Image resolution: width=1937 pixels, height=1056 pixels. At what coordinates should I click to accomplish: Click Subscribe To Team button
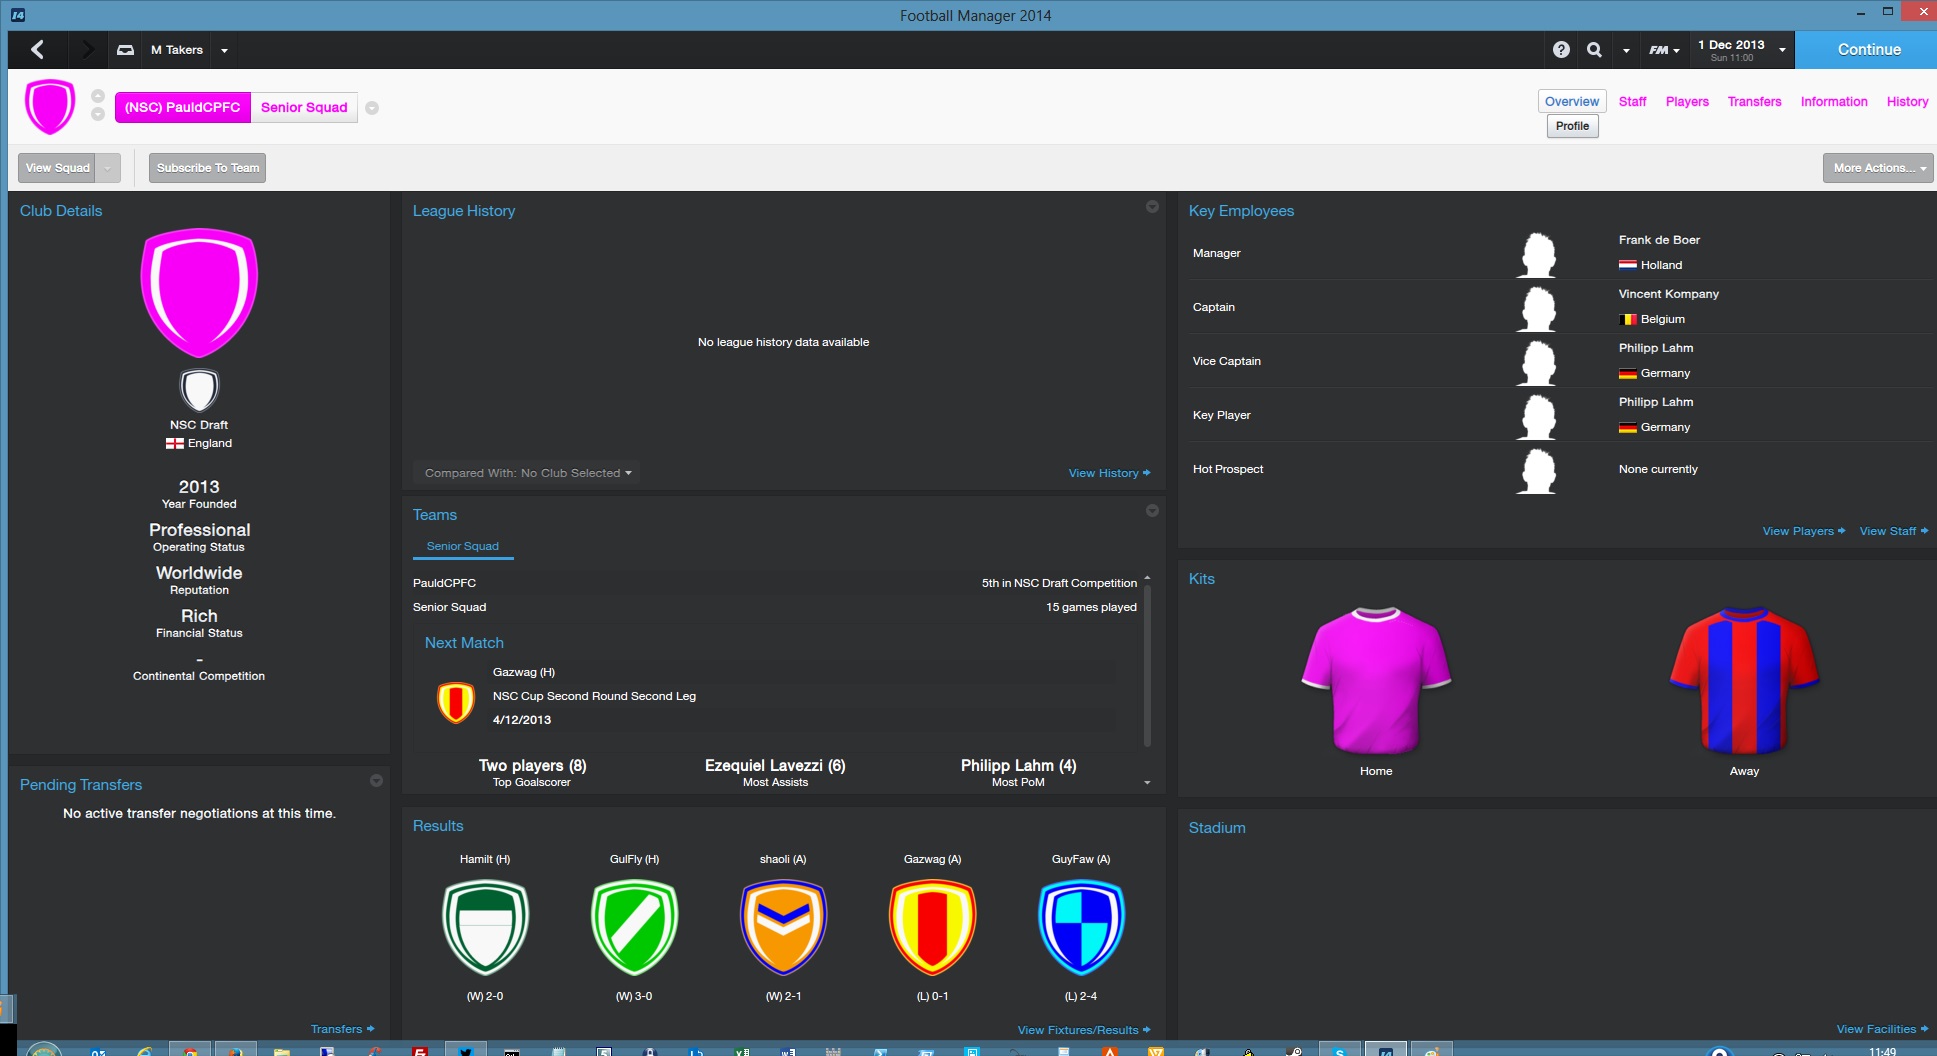pyautogui.click(x=207, y=168)
